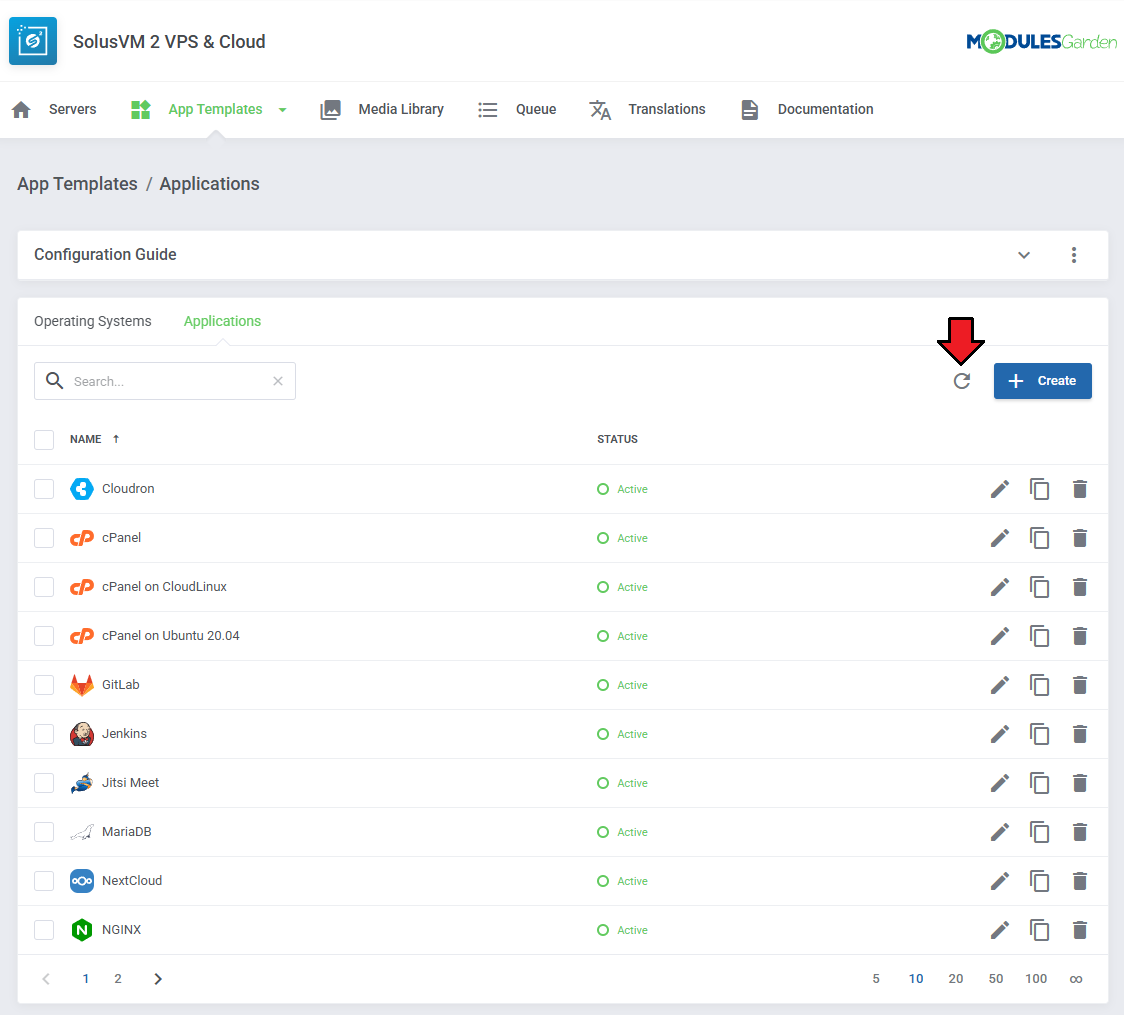Select the Jitsi Meet row checkbox
1124x1015 pixels.
click(x=44, y=783)
